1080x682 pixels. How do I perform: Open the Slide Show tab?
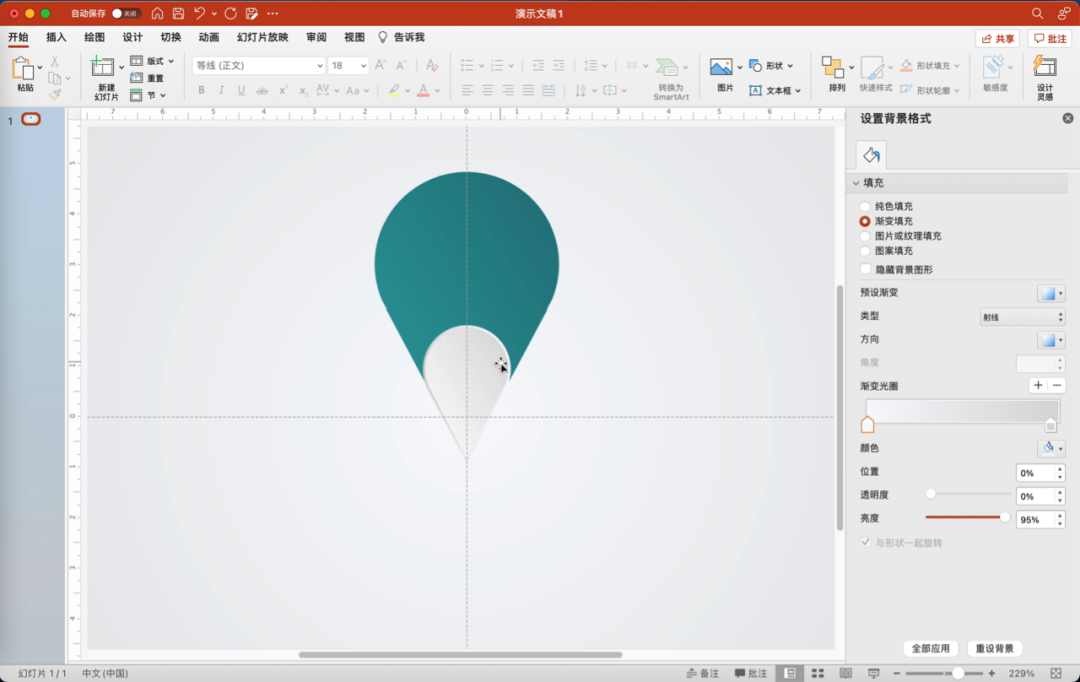[x=262, y=37]
